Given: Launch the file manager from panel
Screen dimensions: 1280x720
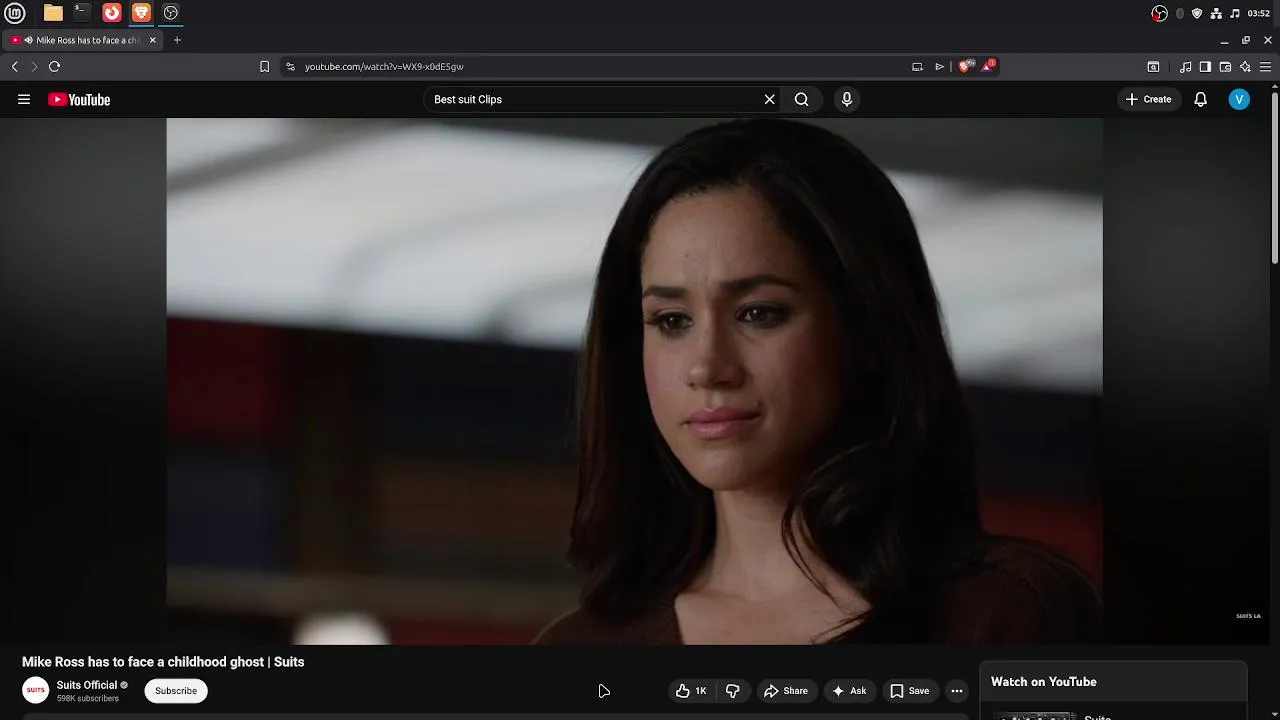Looking at the screenshot, I should (x=53, y=13).
